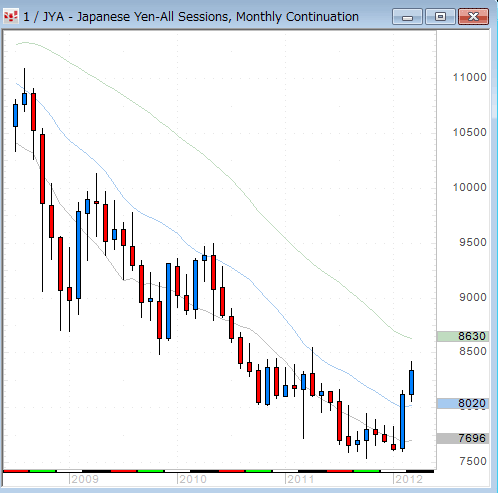Click the 10500 price axis label
Viewport: 498px width, 493px height.
pos(469,132)
